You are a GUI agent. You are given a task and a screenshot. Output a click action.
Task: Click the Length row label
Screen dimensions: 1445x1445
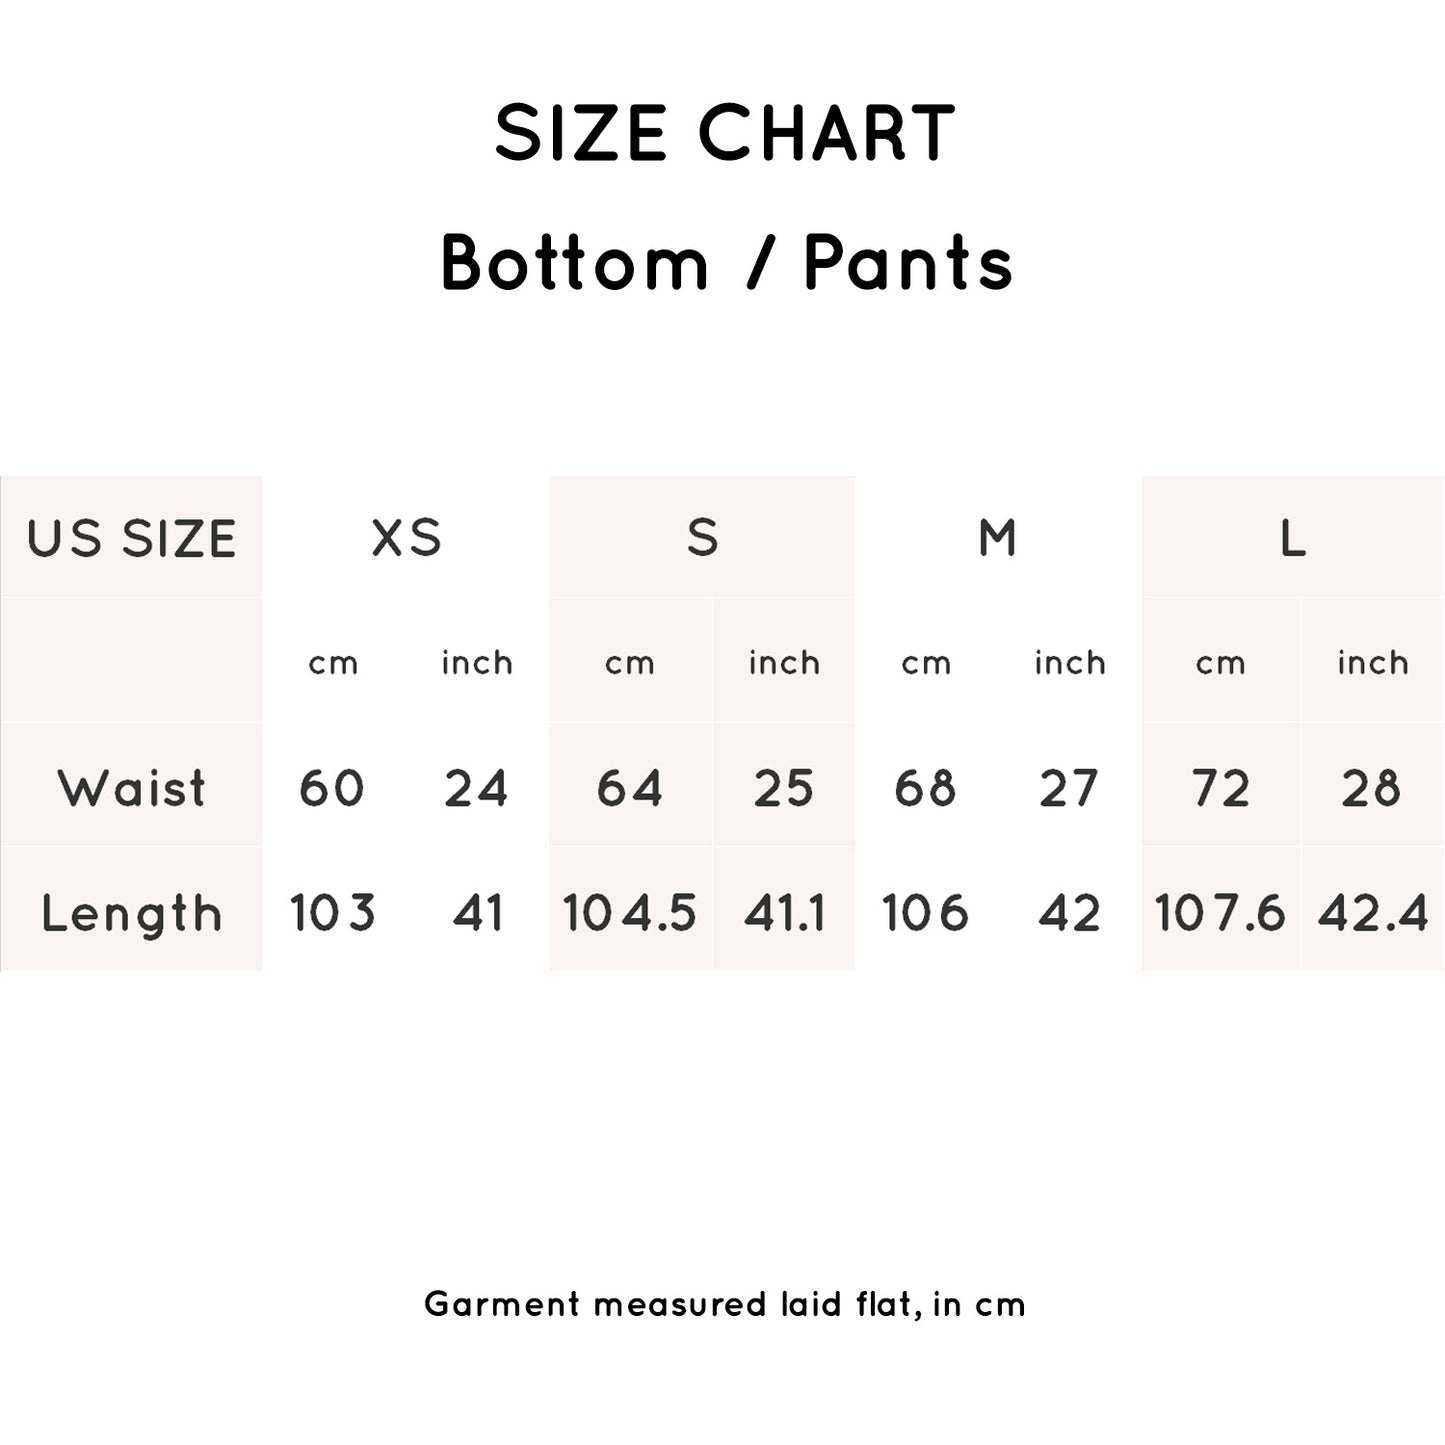(x=131, y=913)
